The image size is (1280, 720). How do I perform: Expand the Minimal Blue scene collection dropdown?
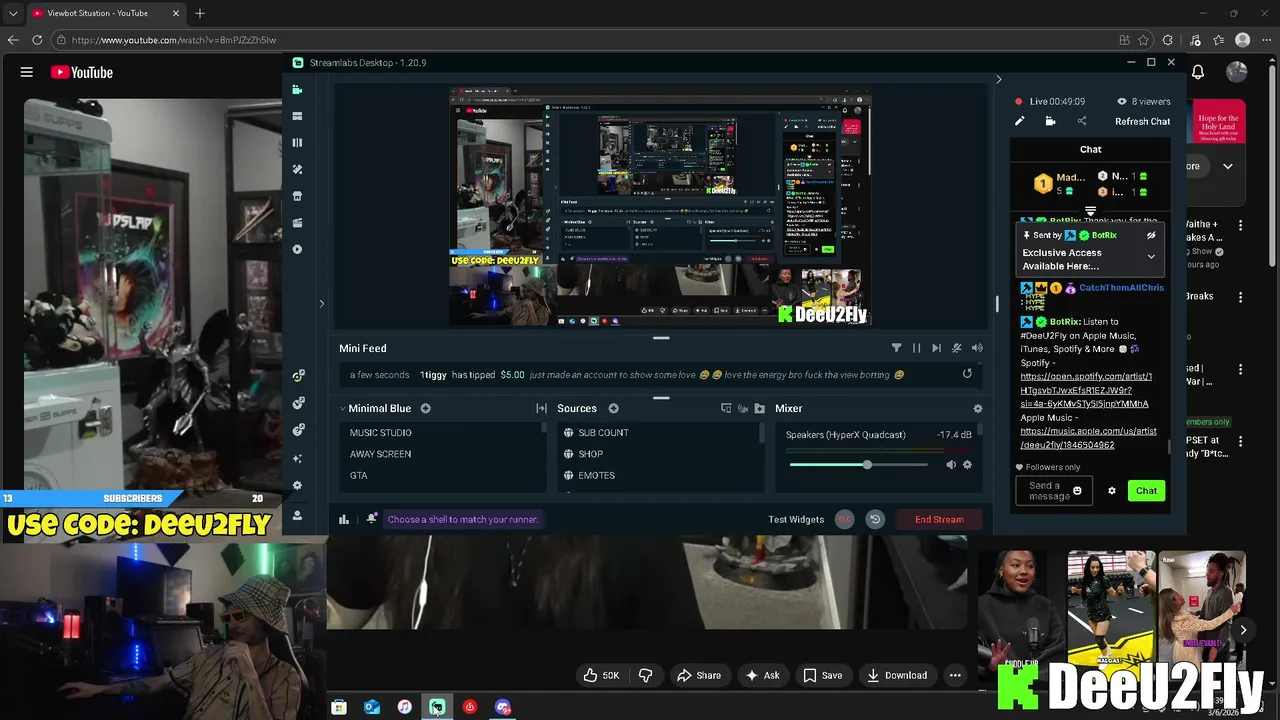coord(342,408)
